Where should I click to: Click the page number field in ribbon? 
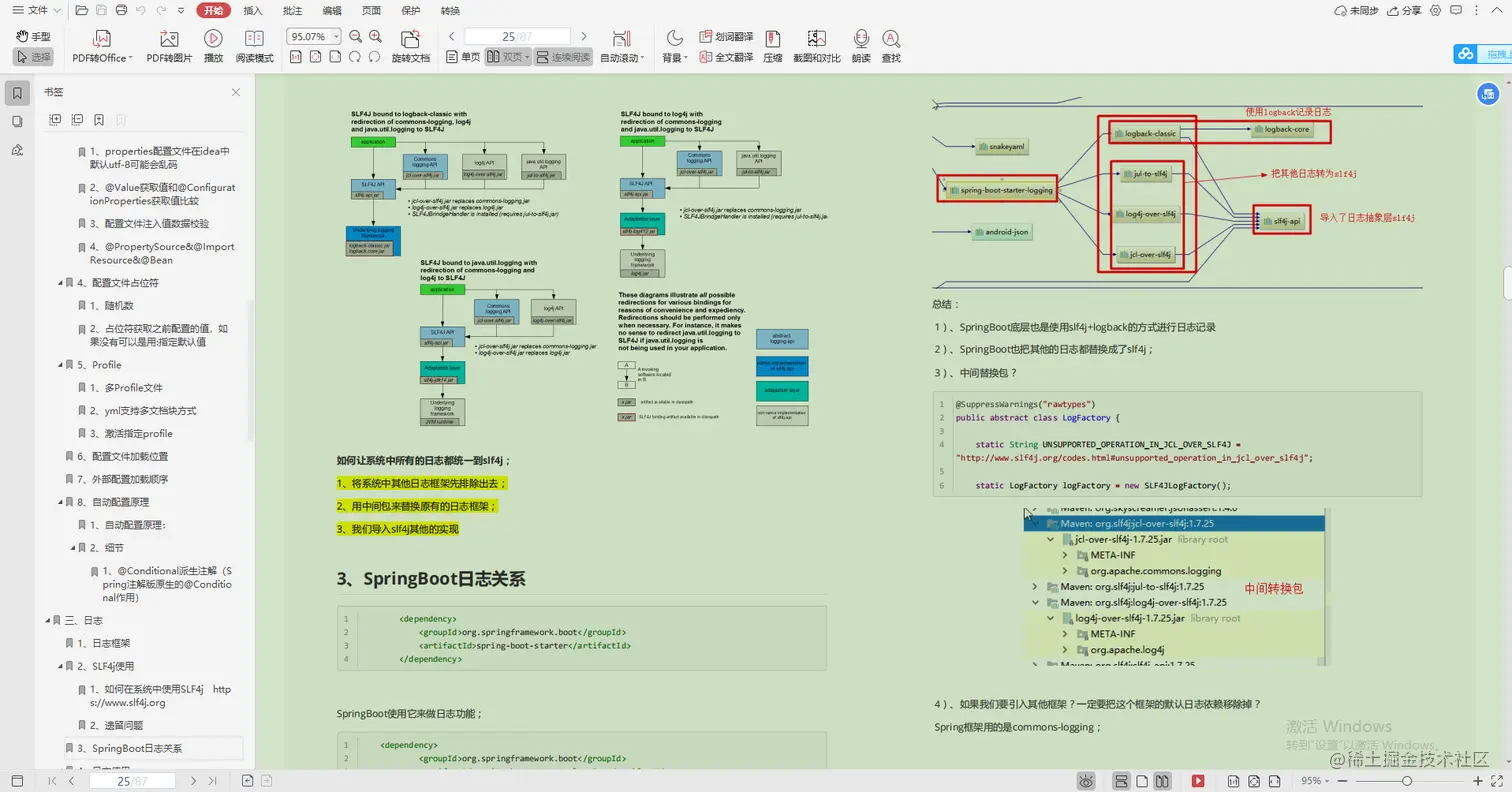pyautogui.click(x=515, y=37)
